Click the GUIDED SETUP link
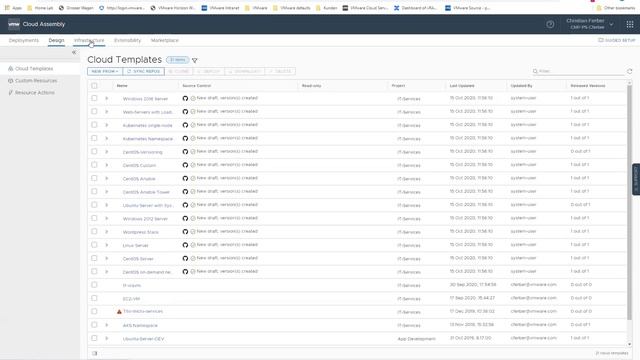The height and width of the screenshot is (360, 640). [617, 40]
